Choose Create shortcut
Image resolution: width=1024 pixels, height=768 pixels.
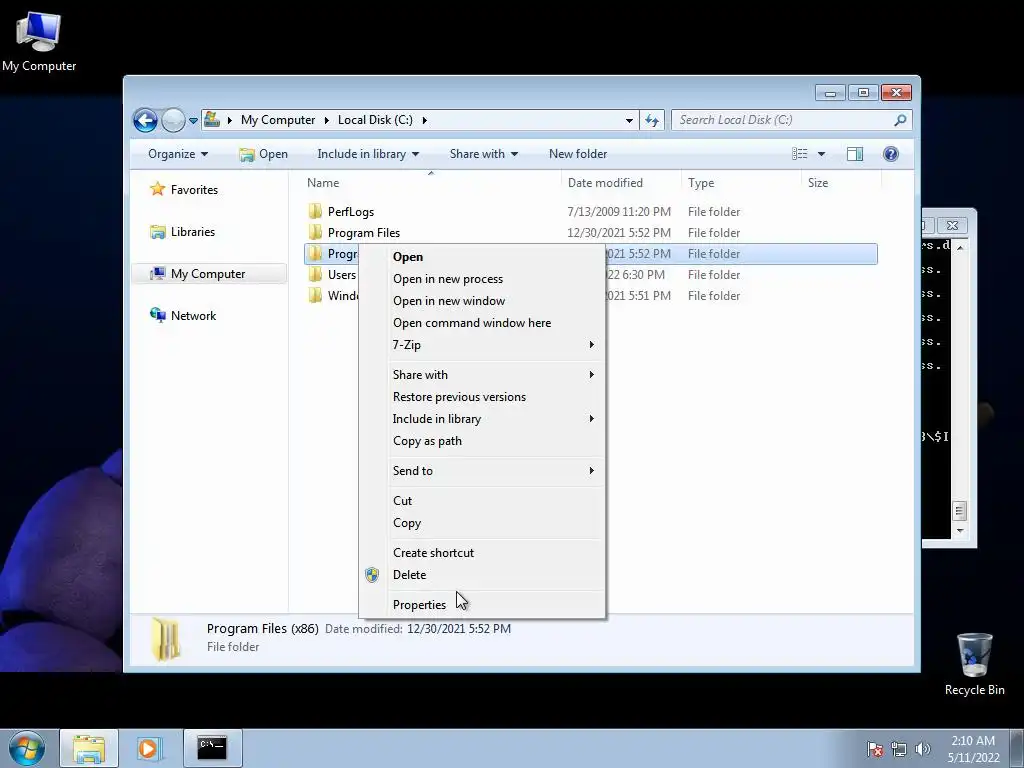pyautogui.click(x=482, y=553)
